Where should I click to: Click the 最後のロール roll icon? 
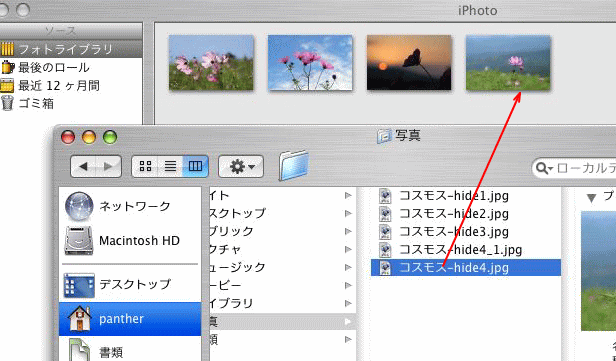point(7,68)
